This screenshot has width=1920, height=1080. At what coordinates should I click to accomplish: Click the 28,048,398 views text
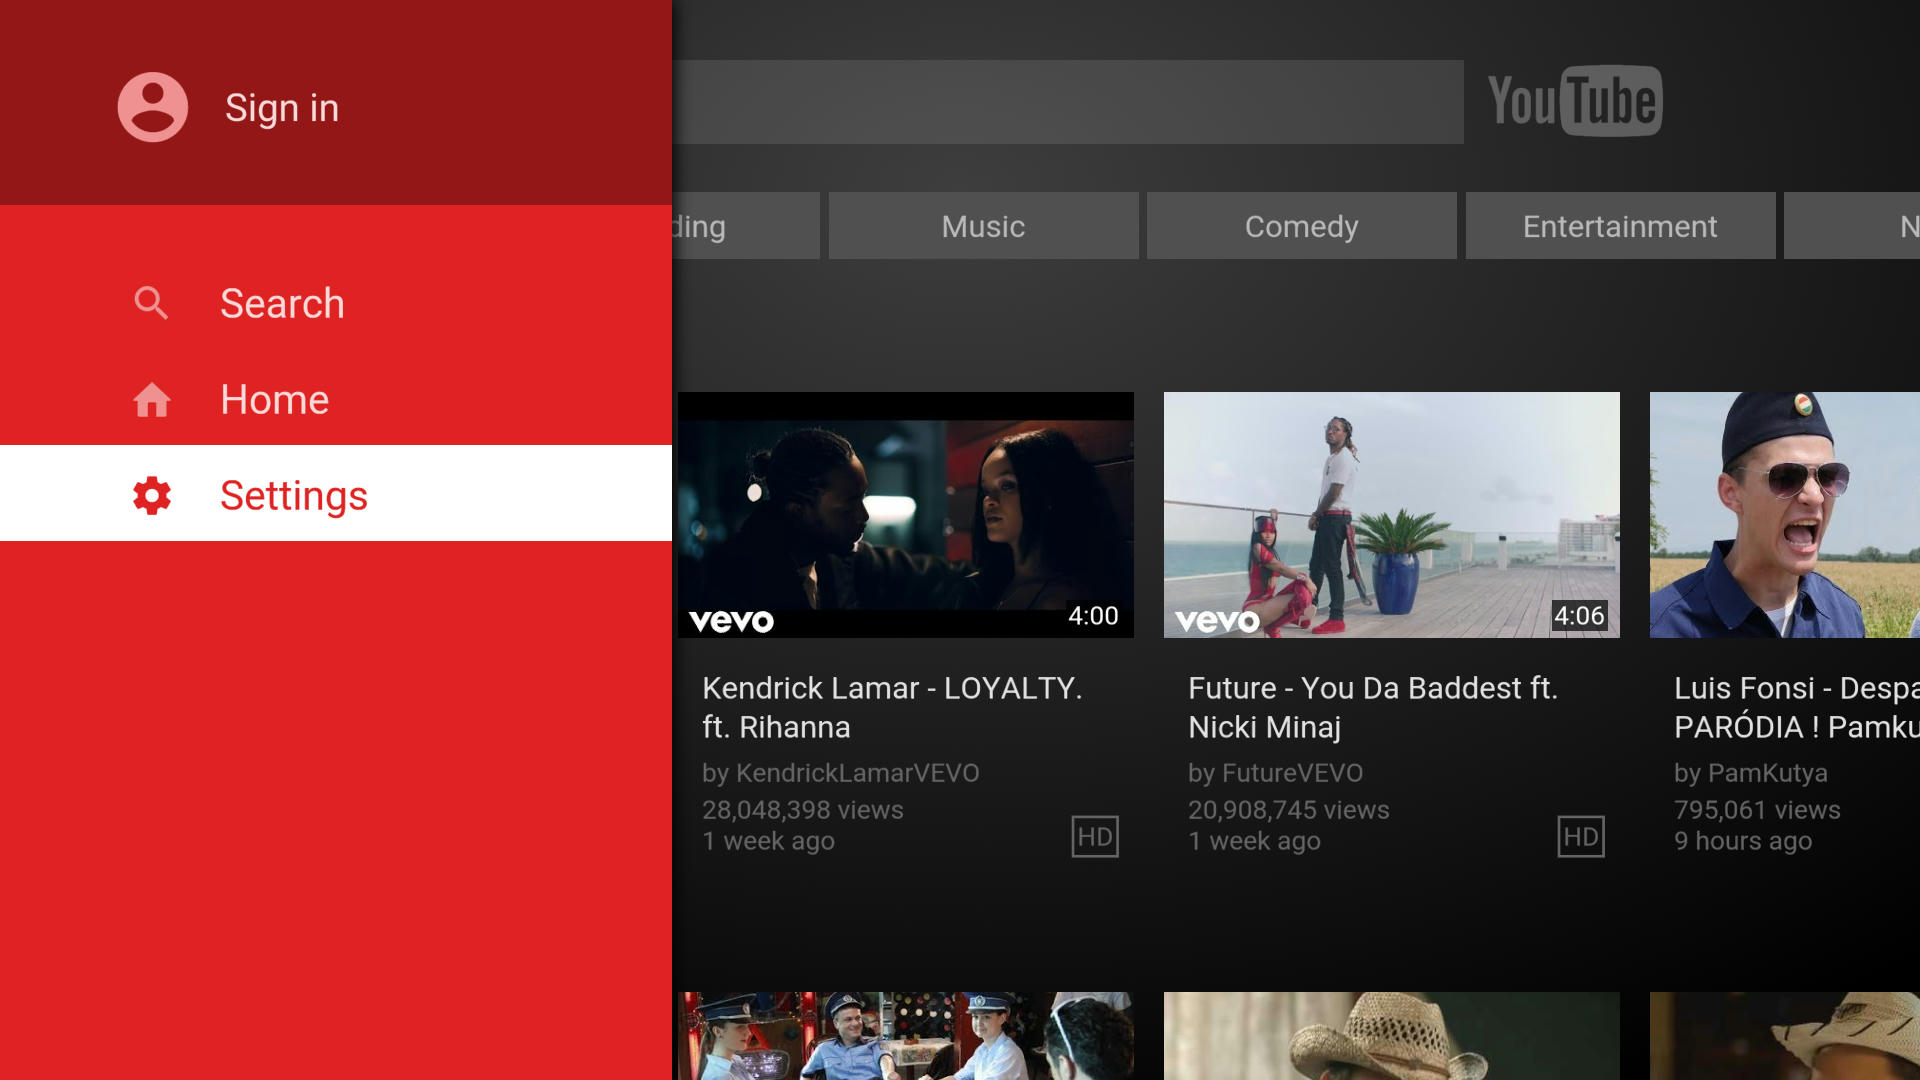(x=802, y=810)
